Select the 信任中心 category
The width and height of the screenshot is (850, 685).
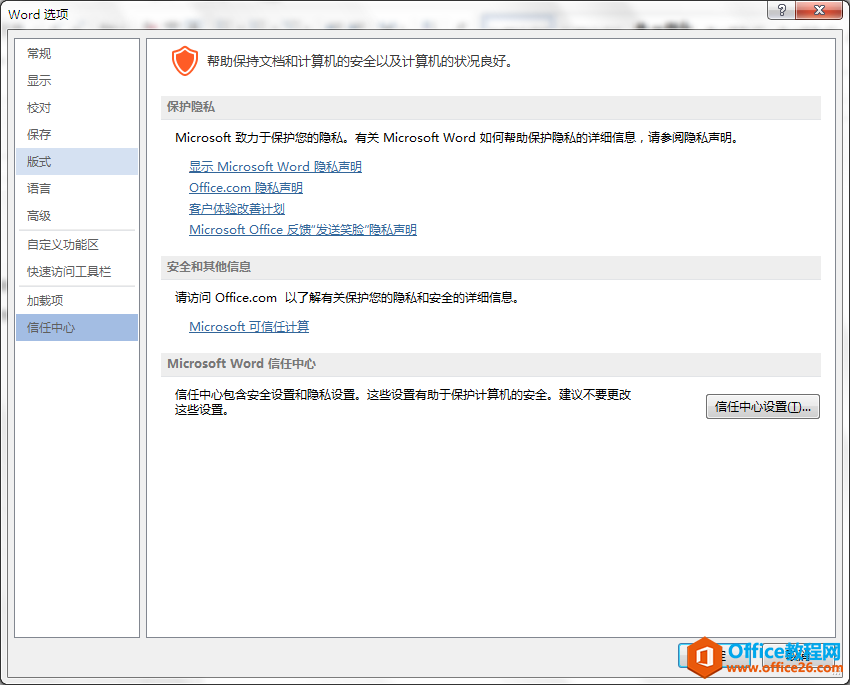(76, 327)
